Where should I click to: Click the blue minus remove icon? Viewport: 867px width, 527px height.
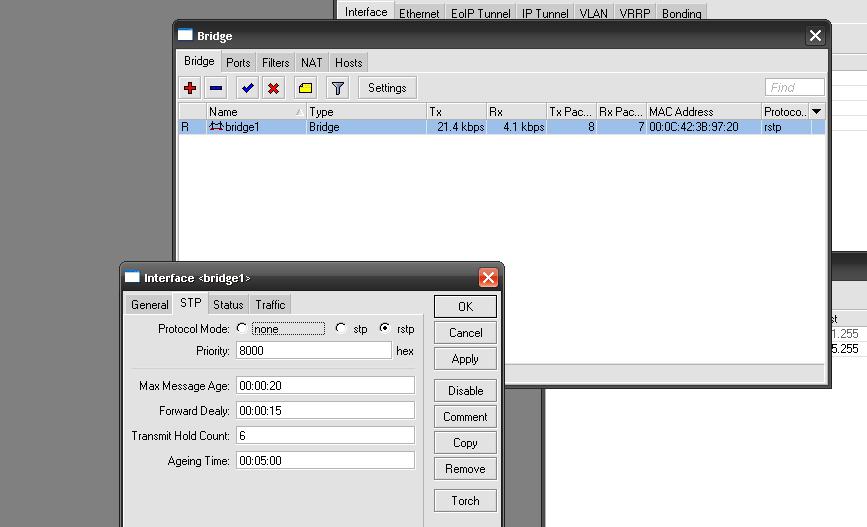click(216, 88)
